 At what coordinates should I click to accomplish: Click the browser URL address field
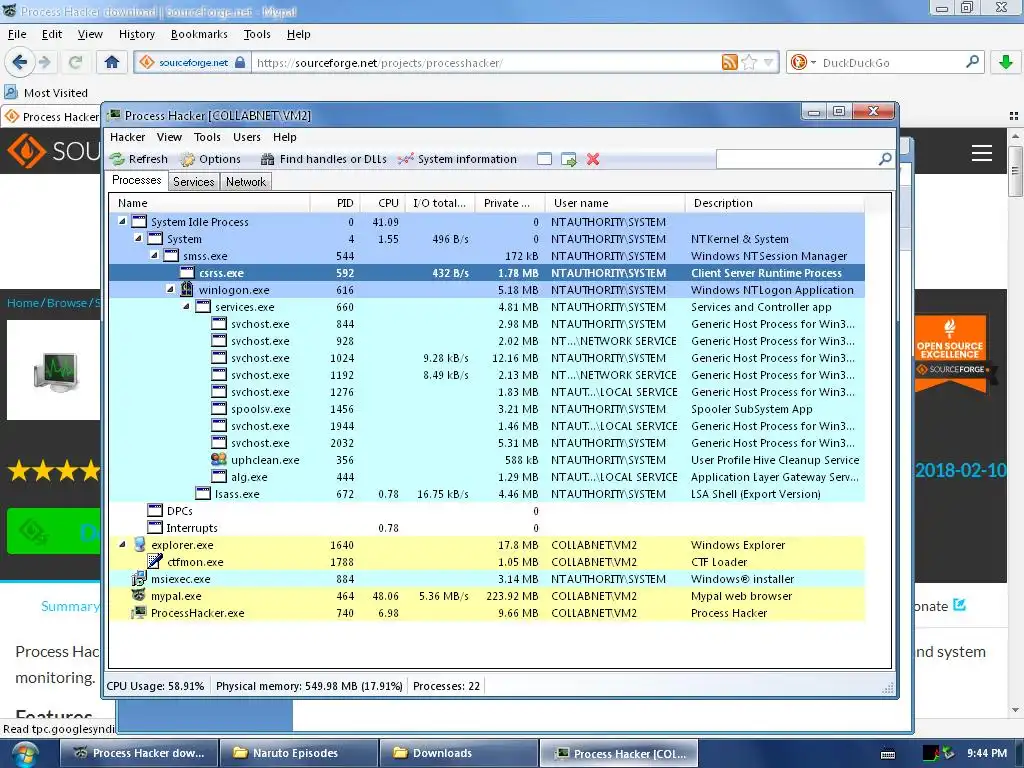coord(487,63)
